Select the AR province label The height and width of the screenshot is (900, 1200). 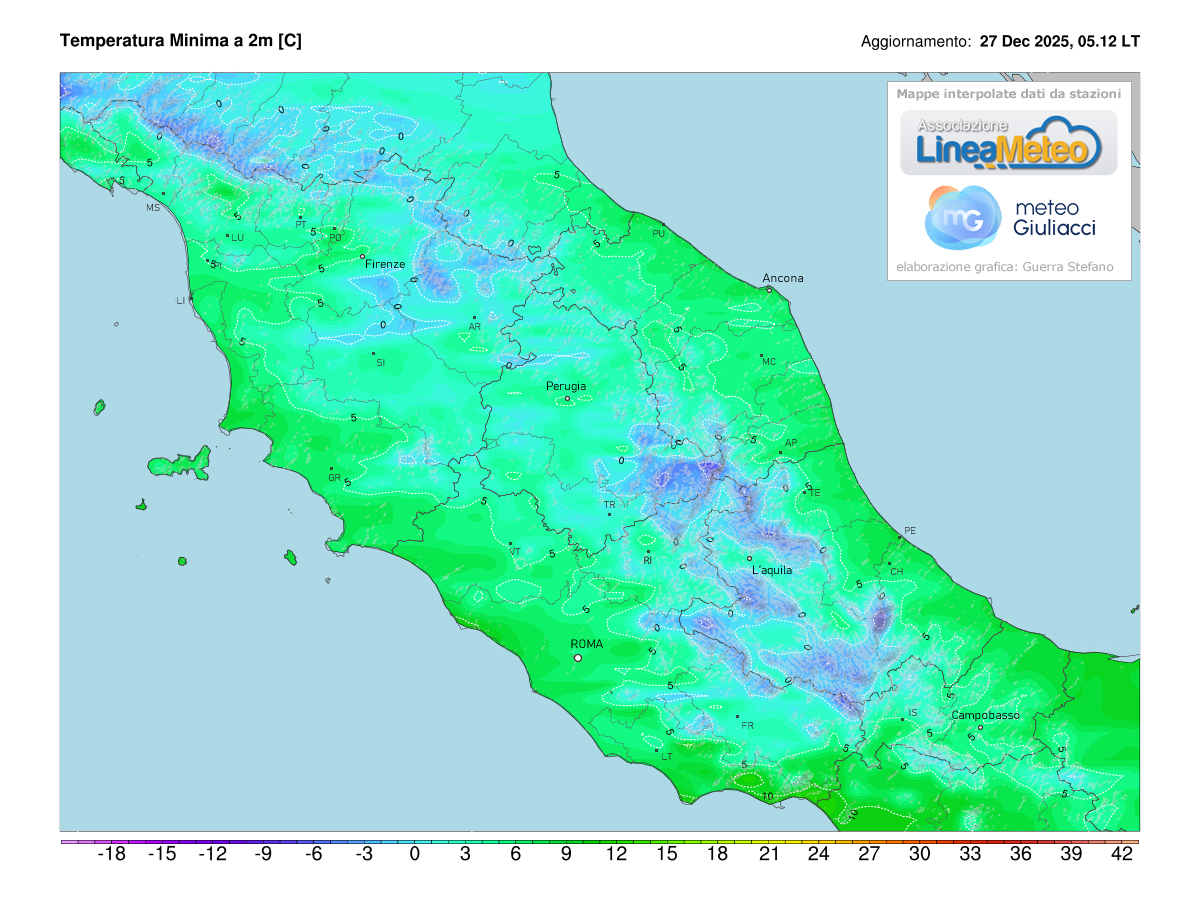tap(475, 326)
